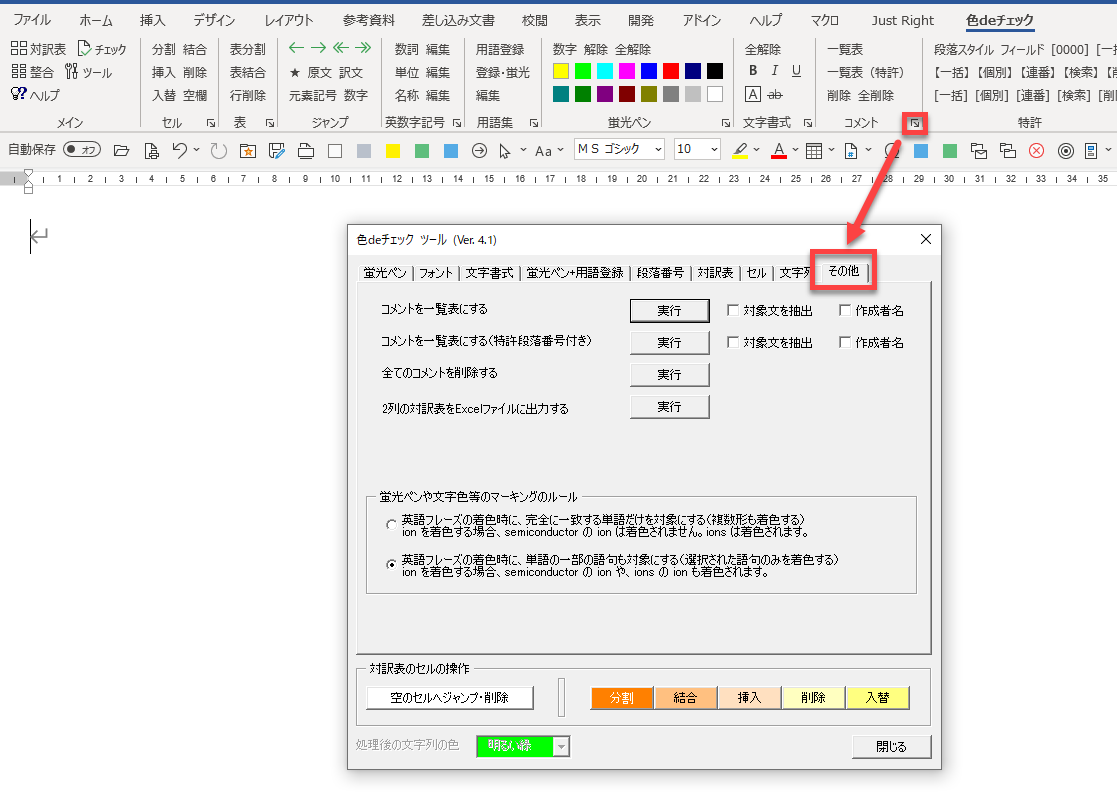Click the ヘルプ help icon
Viewport: 1117px width, 798px height.
pos(18,95)
